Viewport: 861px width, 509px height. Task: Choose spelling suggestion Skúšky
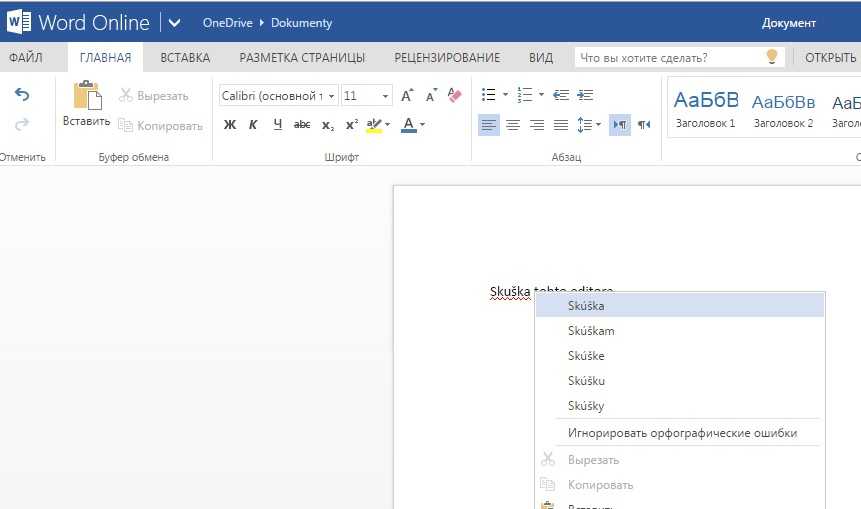click(680, 406)
